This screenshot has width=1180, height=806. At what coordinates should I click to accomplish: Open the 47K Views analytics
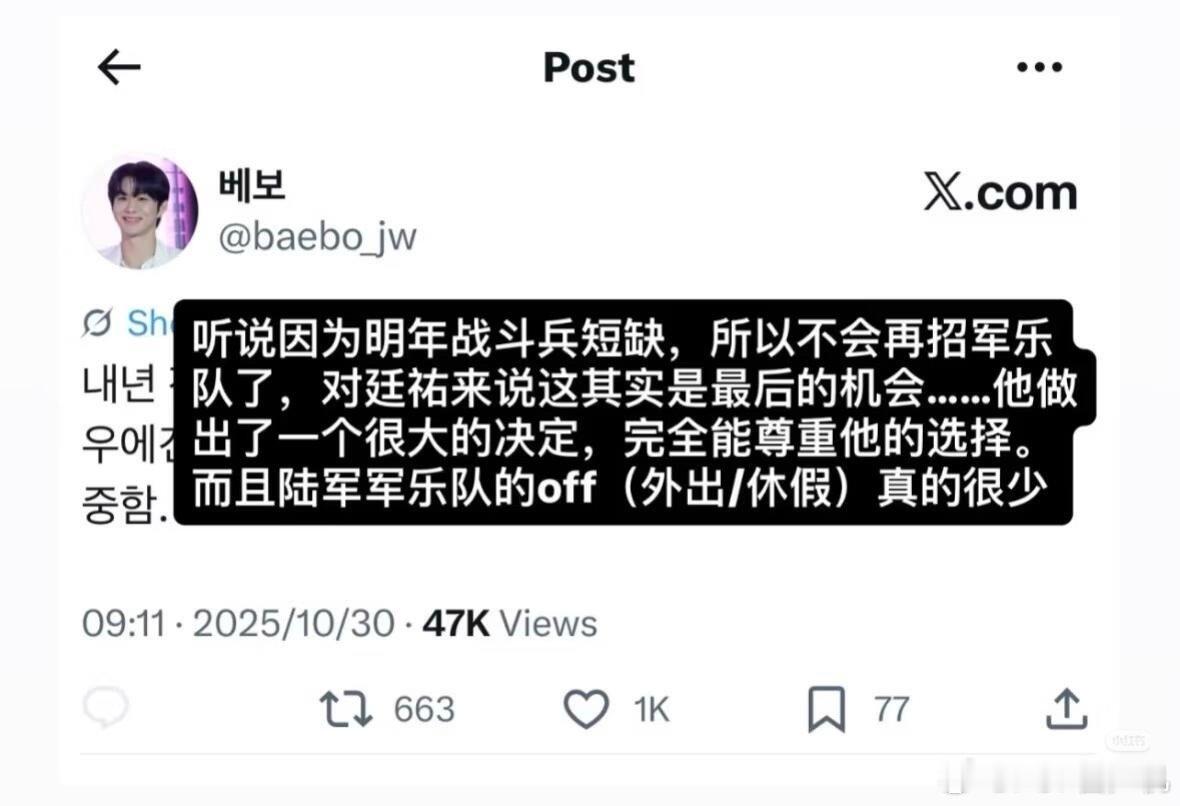pos(509,624)
